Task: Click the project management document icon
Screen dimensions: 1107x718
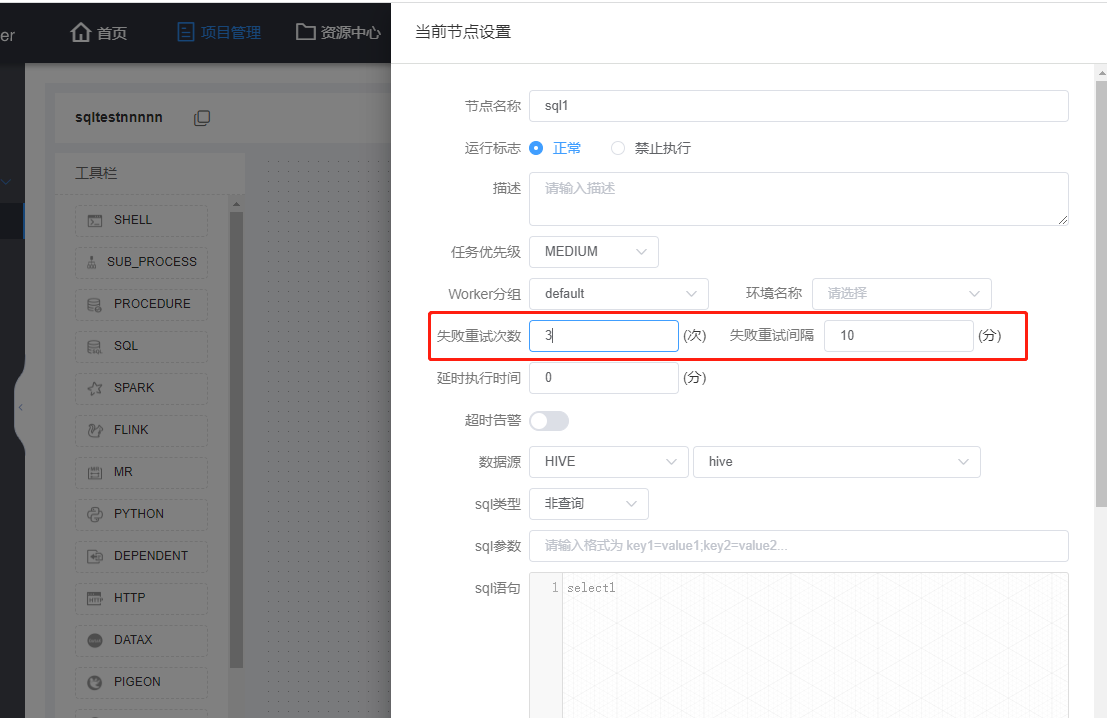Action: [186, 32]
